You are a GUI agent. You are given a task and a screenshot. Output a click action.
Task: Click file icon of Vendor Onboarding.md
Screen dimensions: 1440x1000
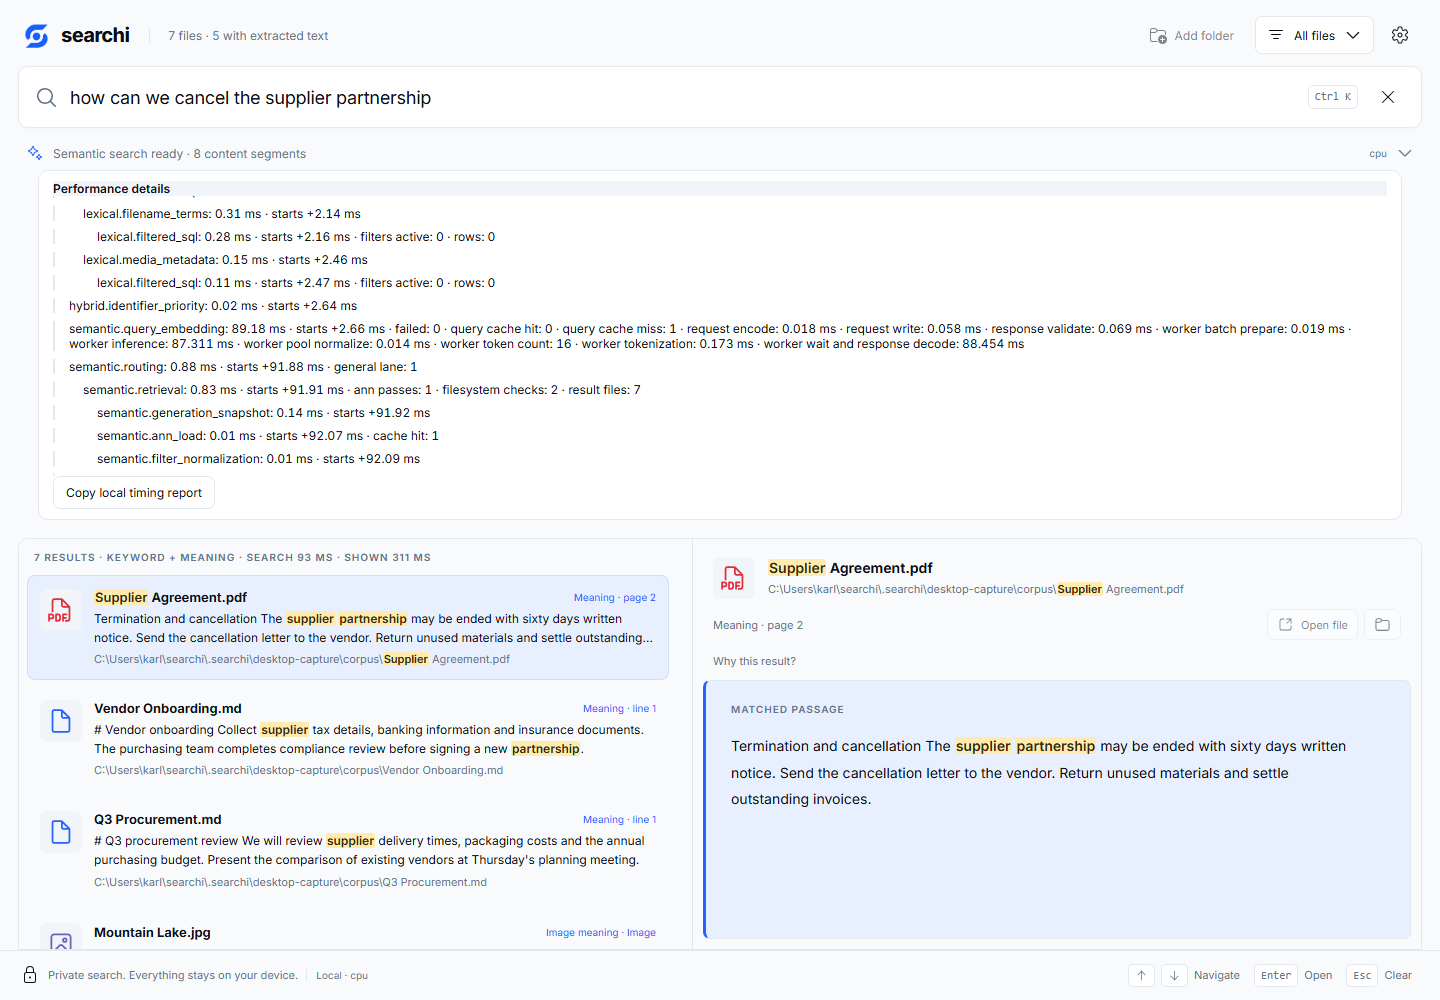point(60,721)
